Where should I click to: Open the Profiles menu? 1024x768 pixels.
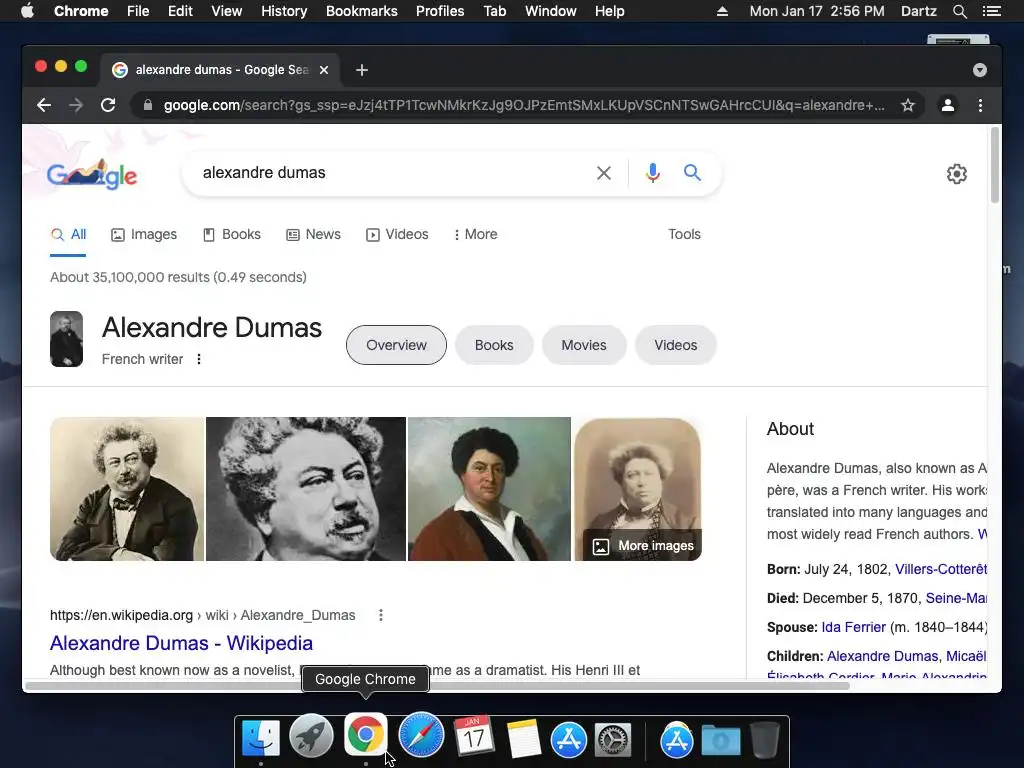(440, 11)
